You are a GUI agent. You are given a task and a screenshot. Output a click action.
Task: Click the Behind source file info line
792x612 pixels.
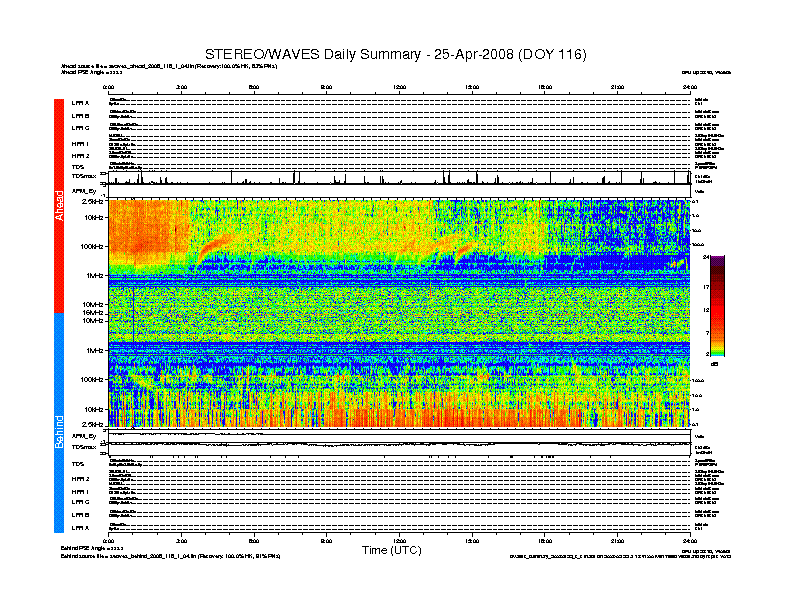170,556
